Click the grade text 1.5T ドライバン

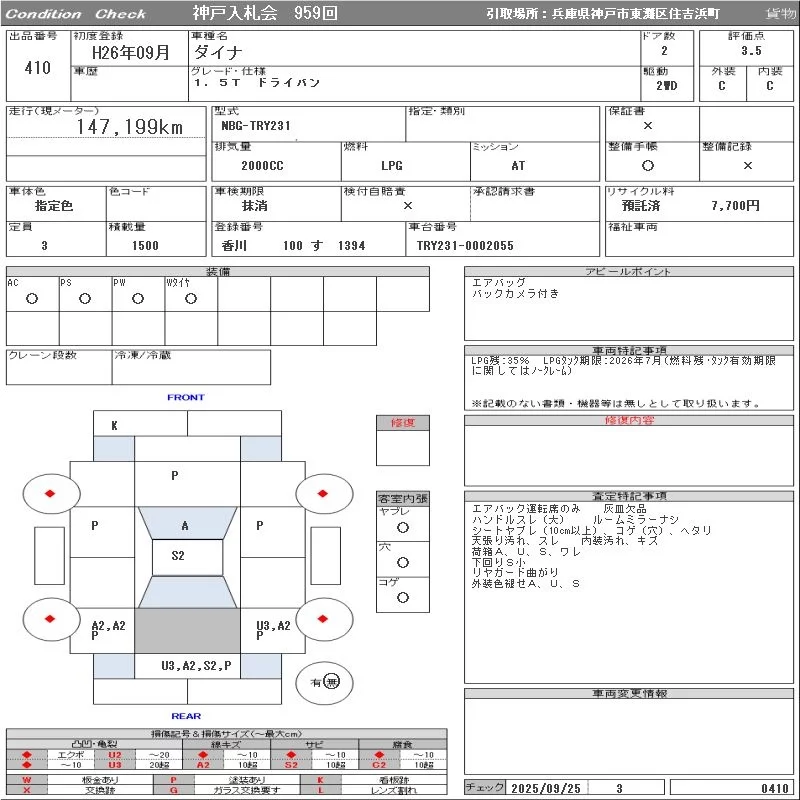click(x=257, y=83)
